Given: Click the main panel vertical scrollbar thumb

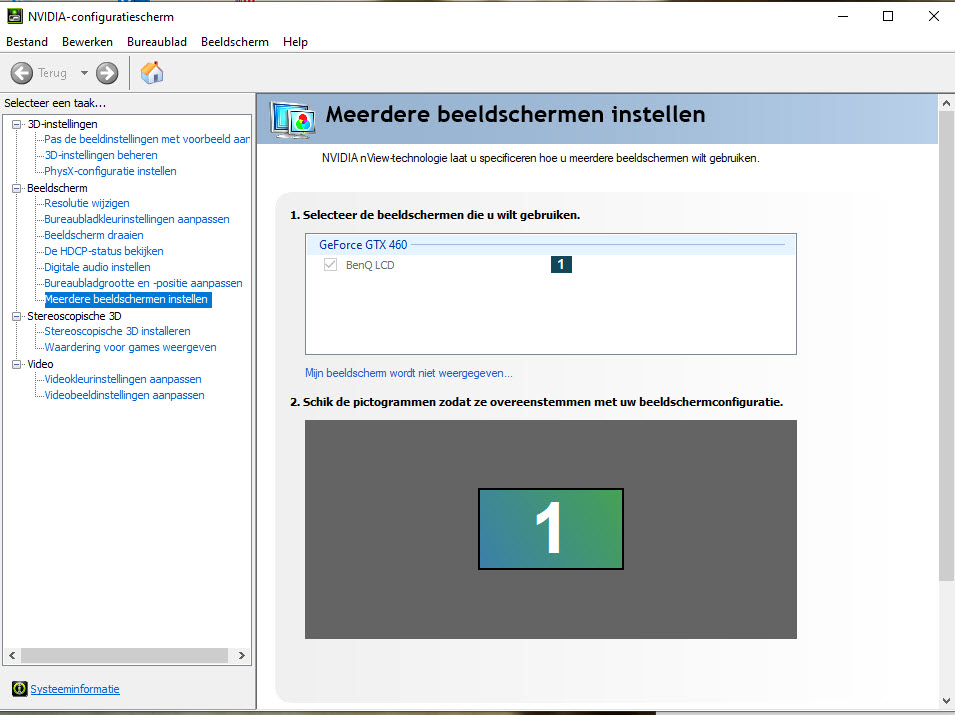Looking at the screenshot, I should 946,346.
